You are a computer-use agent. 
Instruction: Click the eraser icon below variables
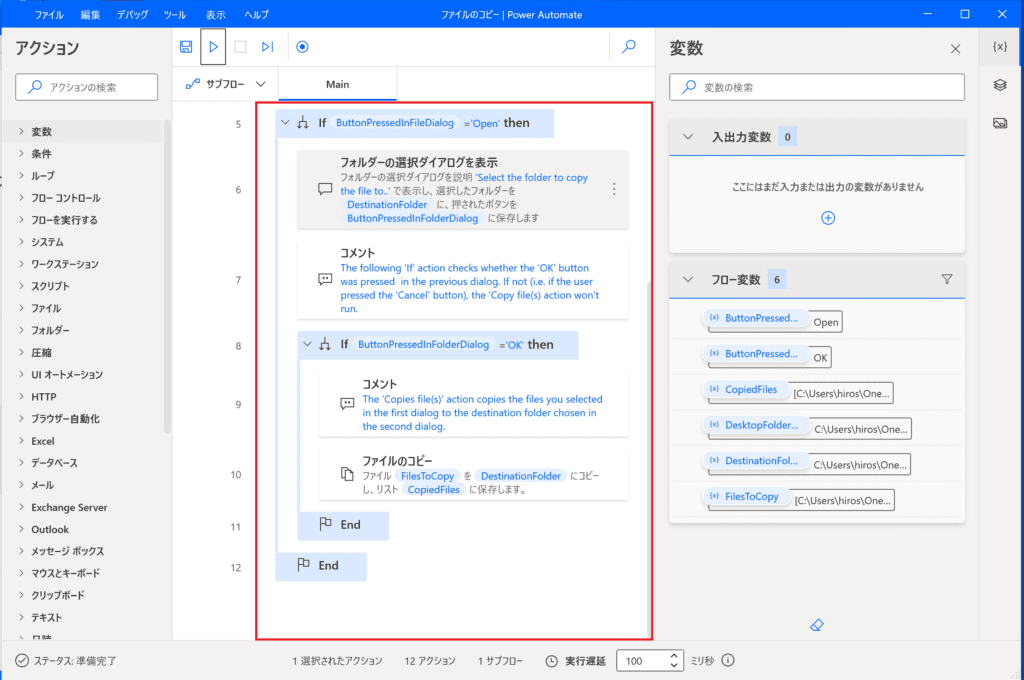point(816,625)
